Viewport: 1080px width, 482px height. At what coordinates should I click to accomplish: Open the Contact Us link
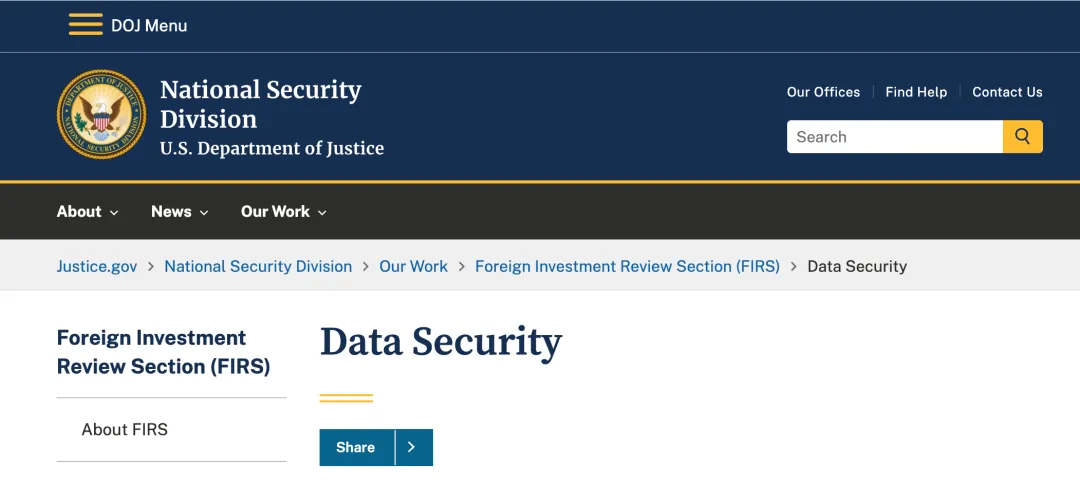click(x=1007, y=92)
